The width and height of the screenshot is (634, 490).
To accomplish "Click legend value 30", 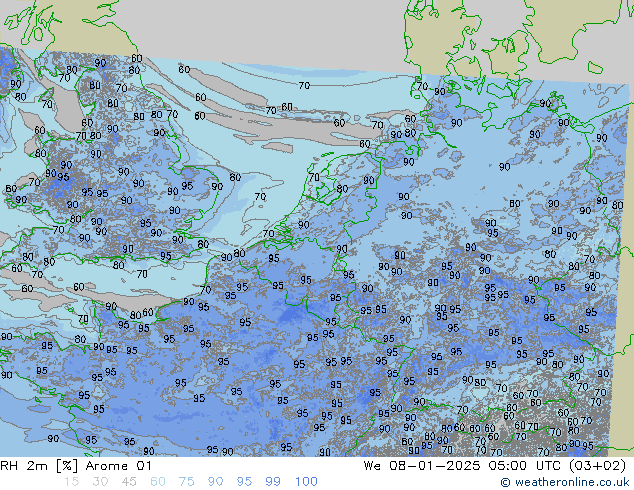I will point(100,482).
